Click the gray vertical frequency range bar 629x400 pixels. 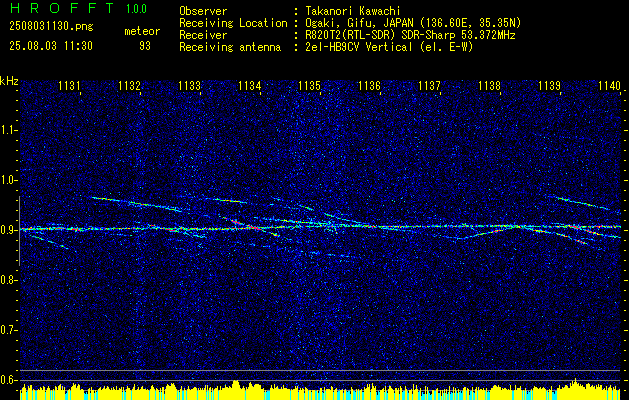tap(19, 231)
